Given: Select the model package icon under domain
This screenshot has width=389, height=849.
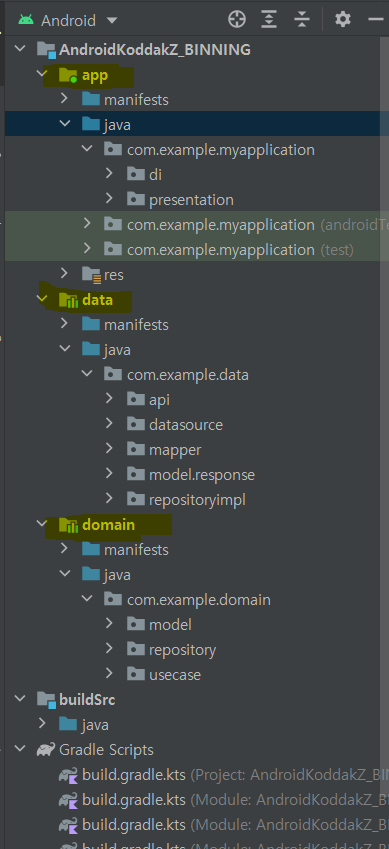Looking at the screenshot, I should tap(135, 624).
